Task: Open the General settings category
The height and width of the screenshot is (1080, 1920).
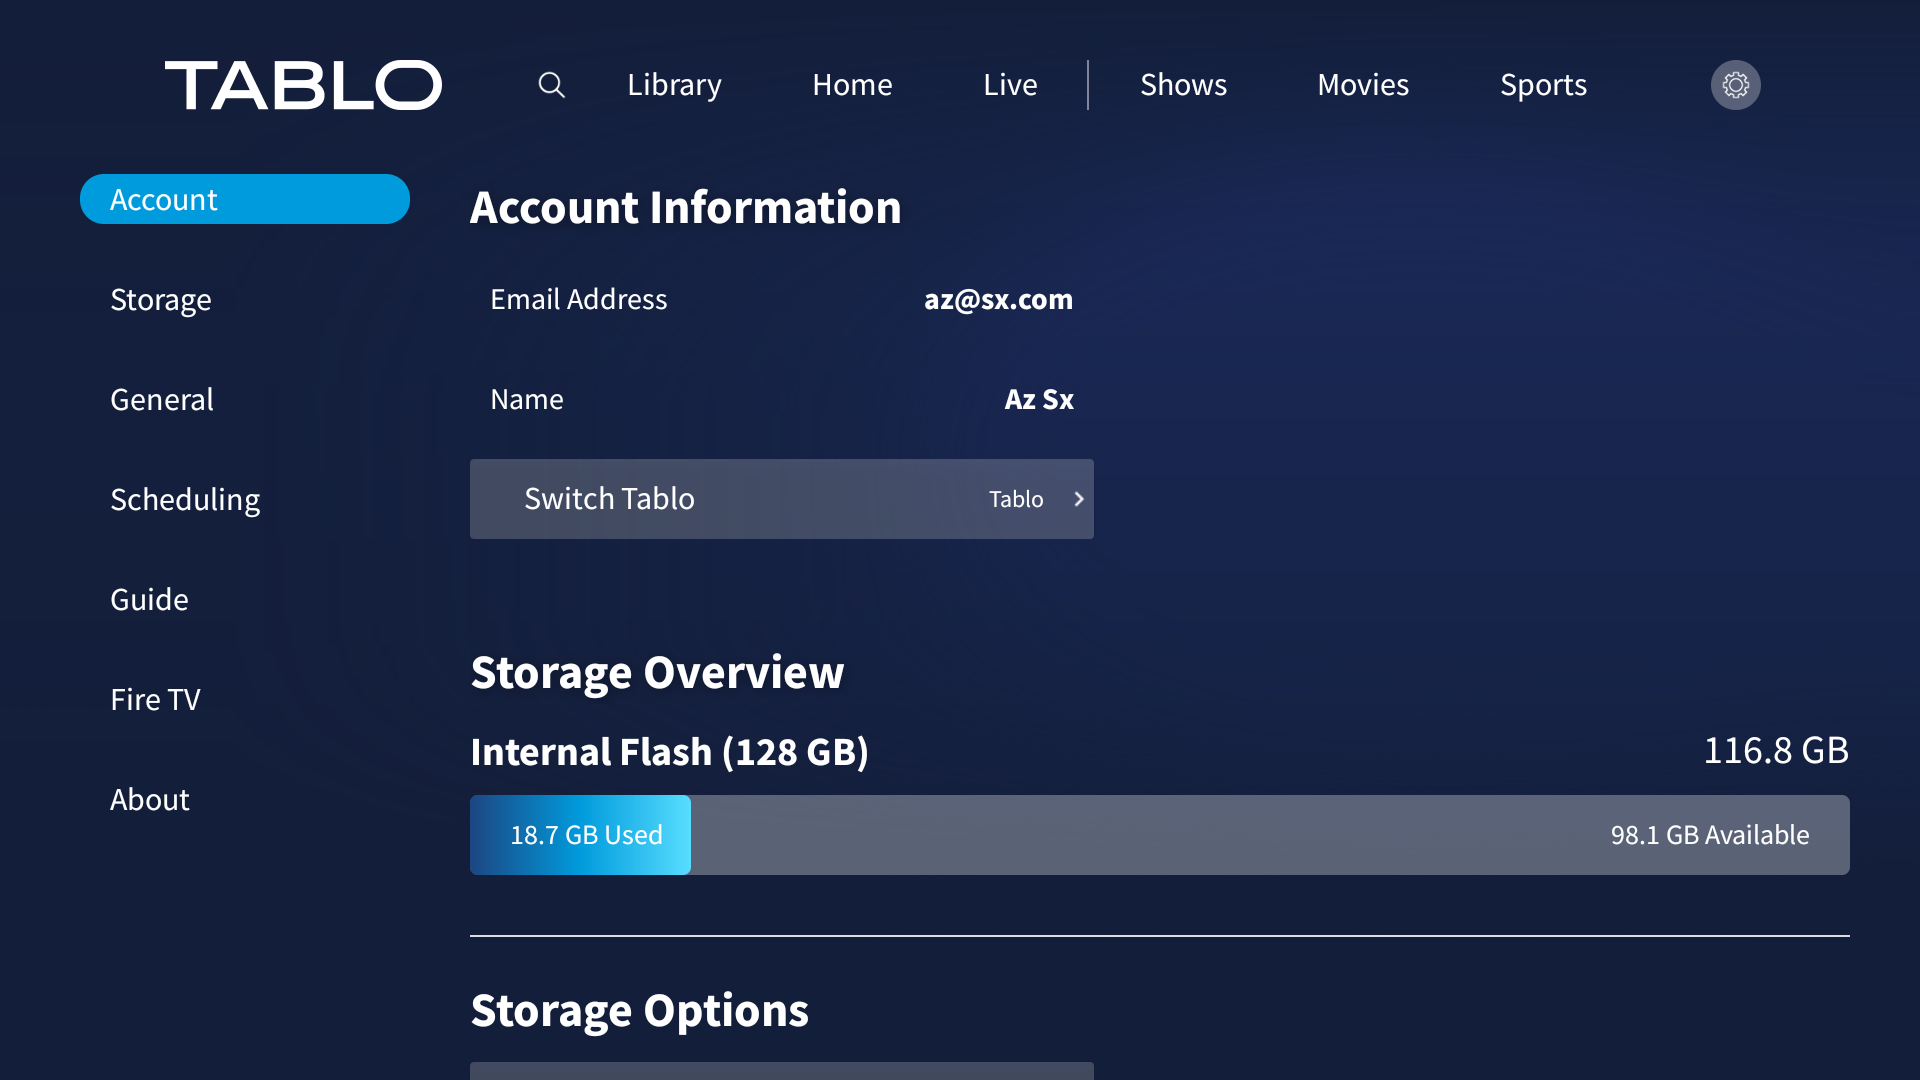Action: pyautogui.click(x=162, y=399)
